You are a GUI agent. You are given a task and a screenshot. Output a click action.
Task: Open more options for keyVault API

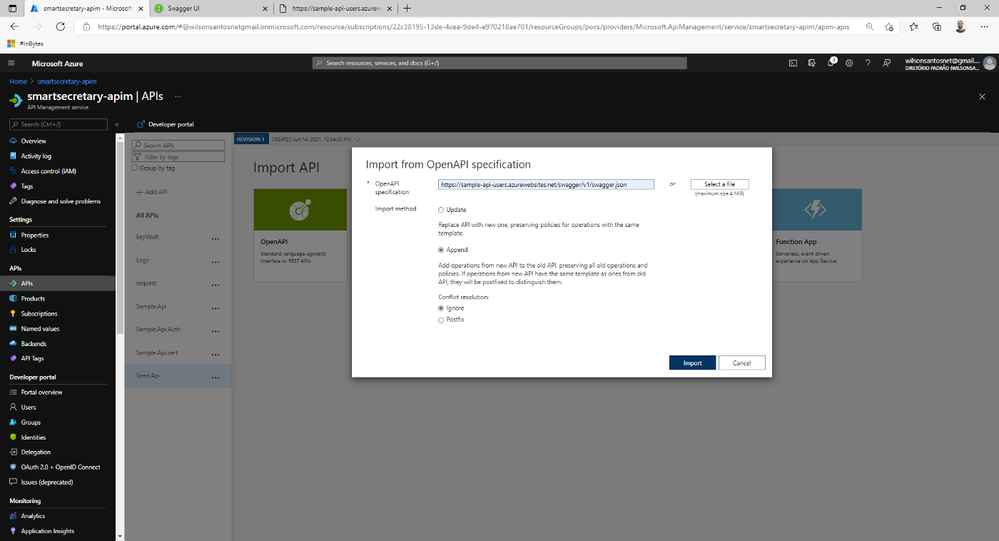215,238
